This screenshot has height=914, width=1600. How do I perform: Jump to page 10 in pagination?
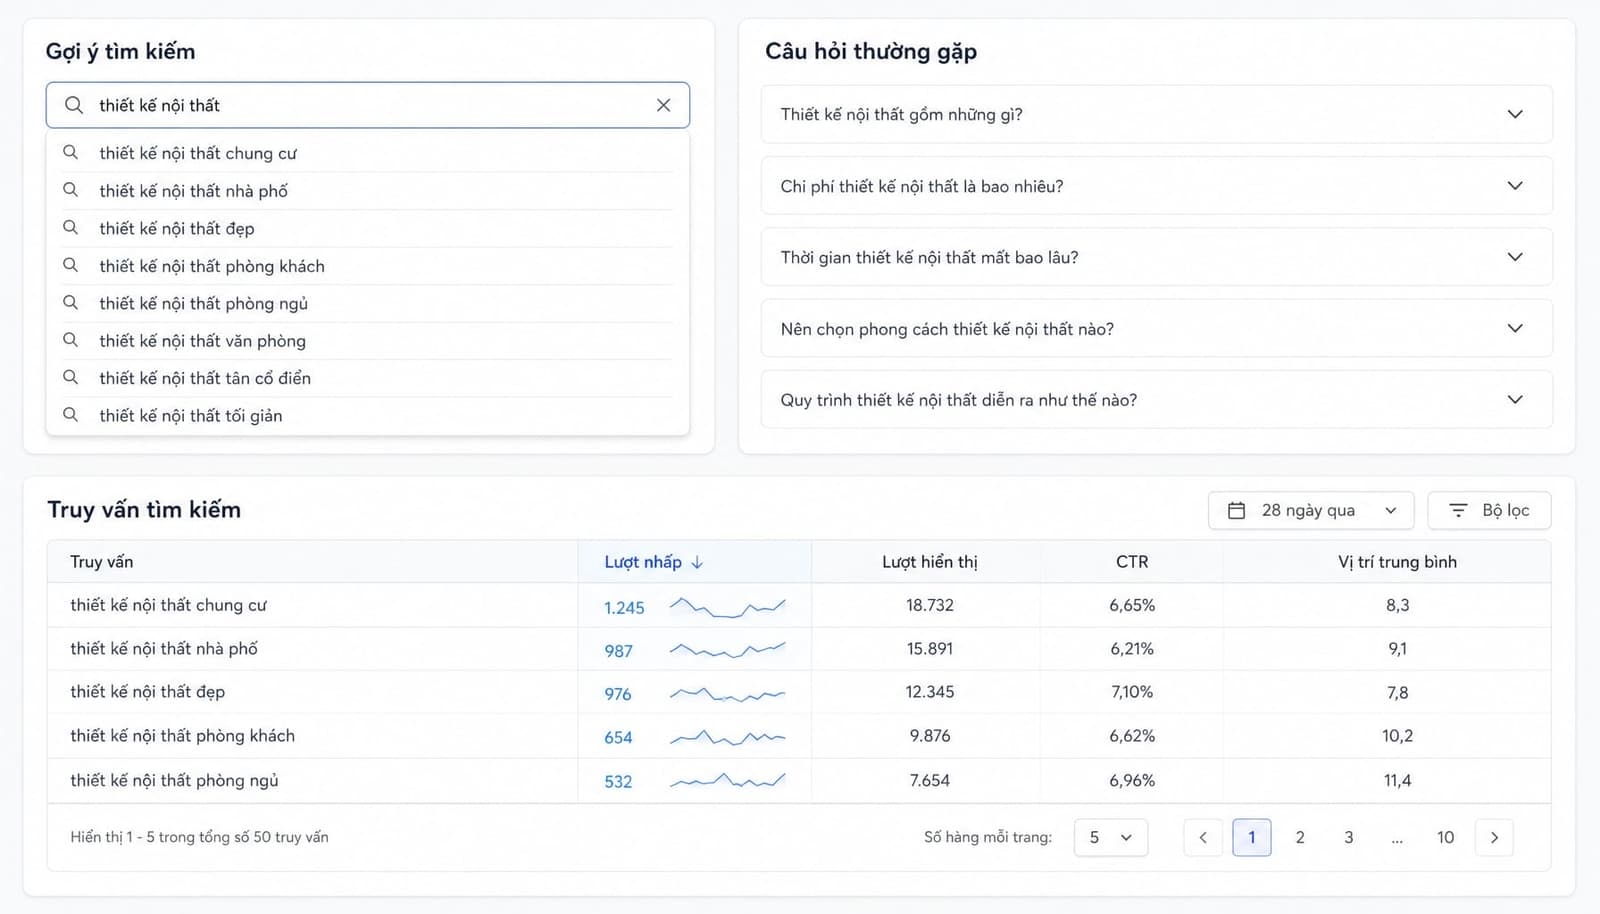1446,837
